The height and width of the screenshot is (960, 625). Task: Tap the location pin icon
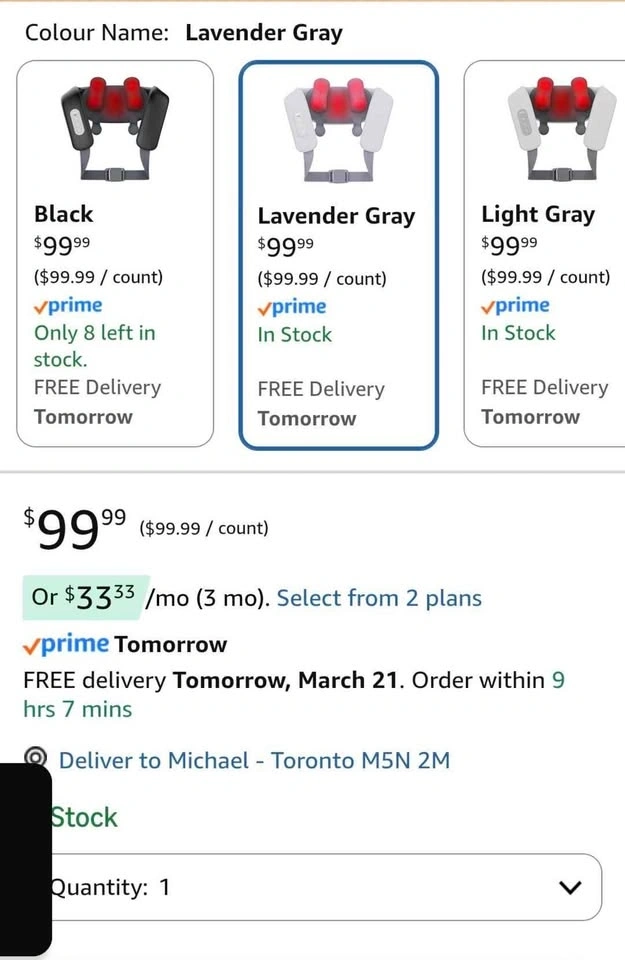(37, 759)
